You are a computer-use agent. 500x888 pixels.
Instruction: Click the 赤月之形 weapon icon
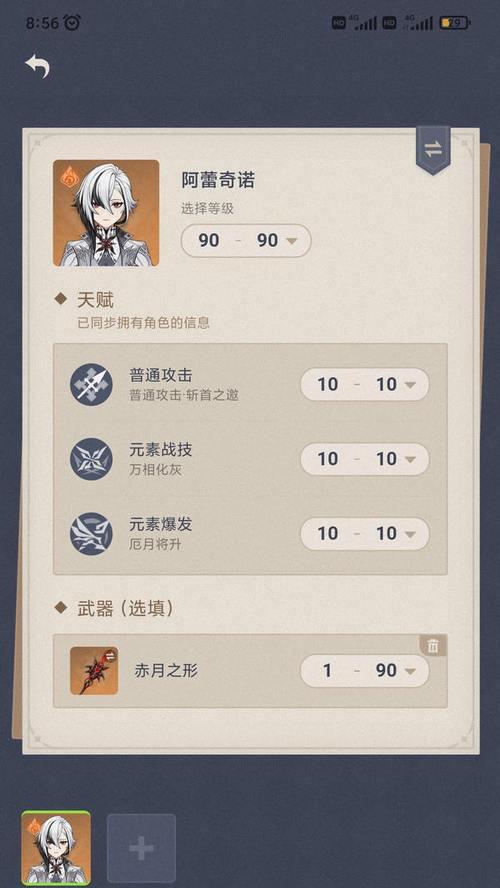pos(94,671)
